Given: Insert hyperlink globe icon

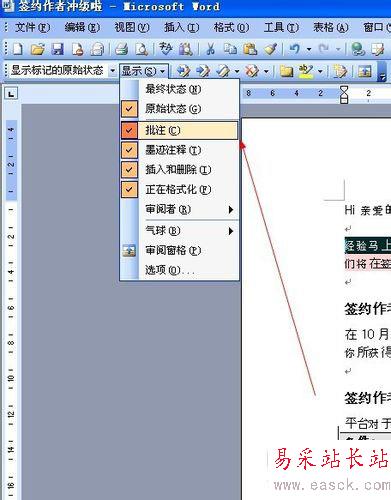Looking at the screenshot, I should coord(358,49).
